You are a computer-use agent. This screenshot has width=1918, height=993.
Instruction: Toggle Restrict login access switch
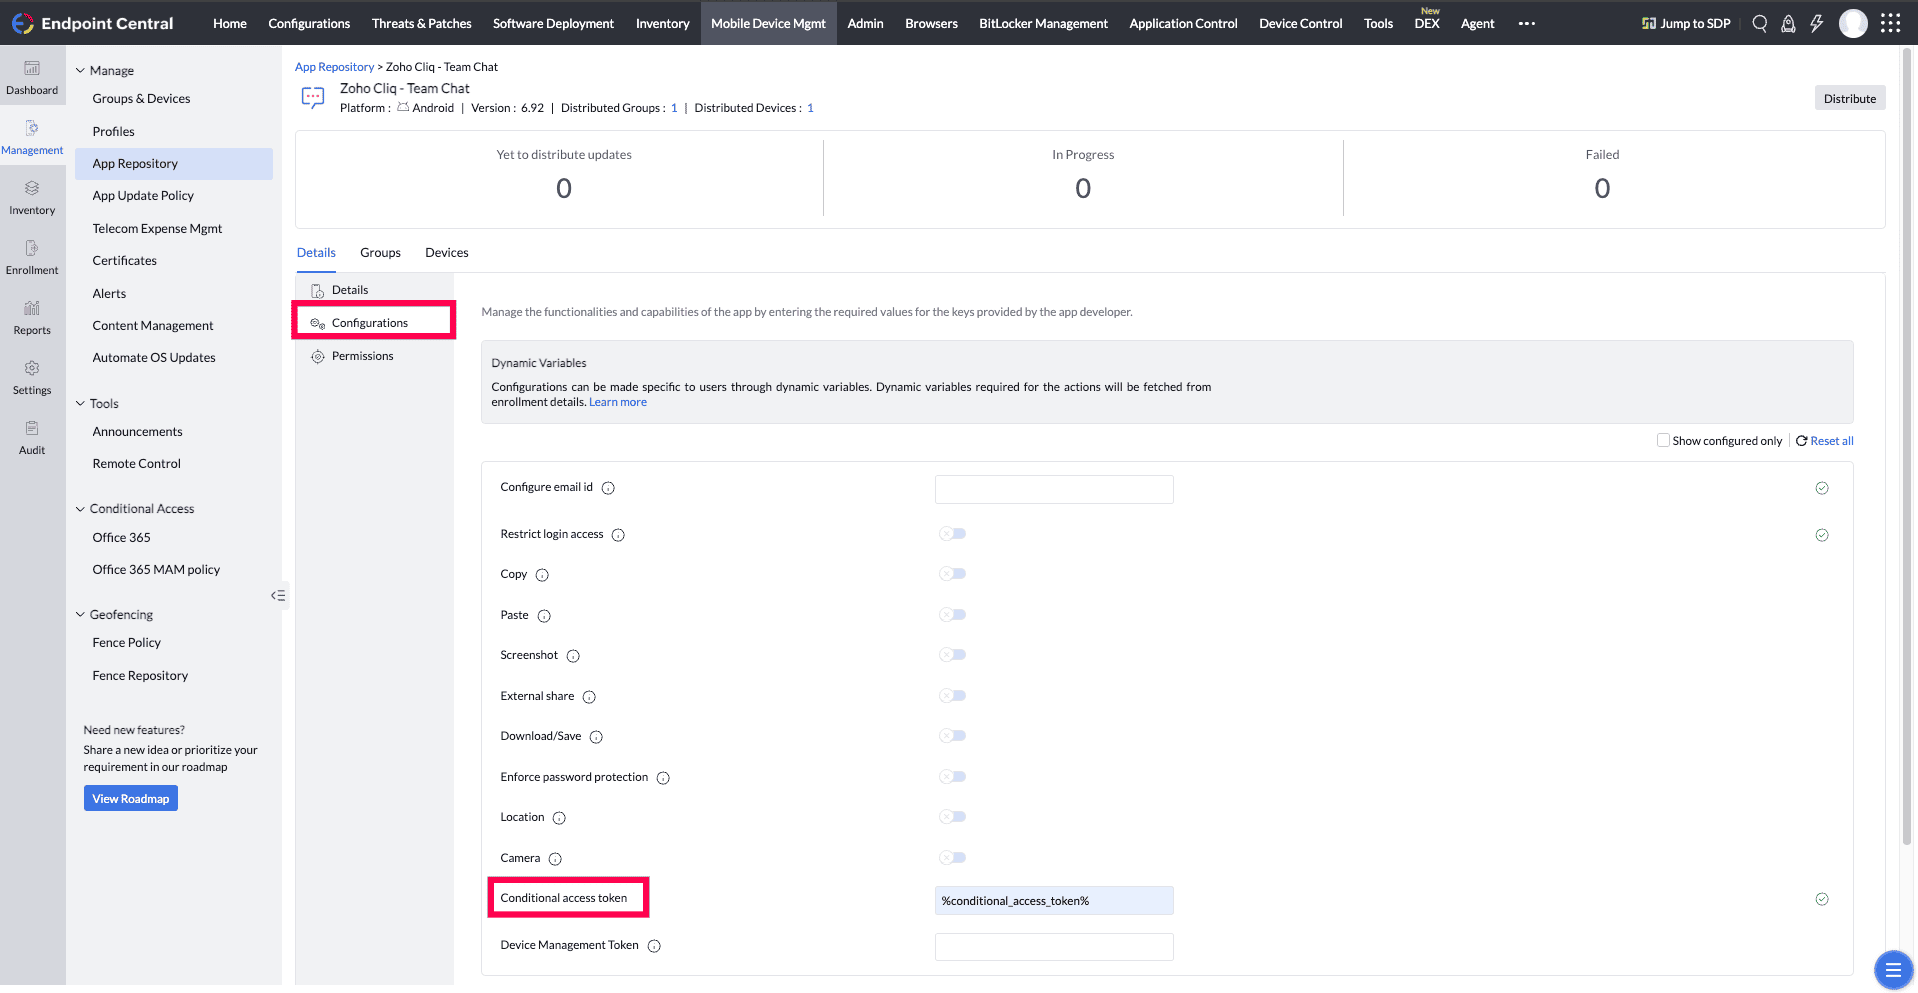tap(952, 534)
